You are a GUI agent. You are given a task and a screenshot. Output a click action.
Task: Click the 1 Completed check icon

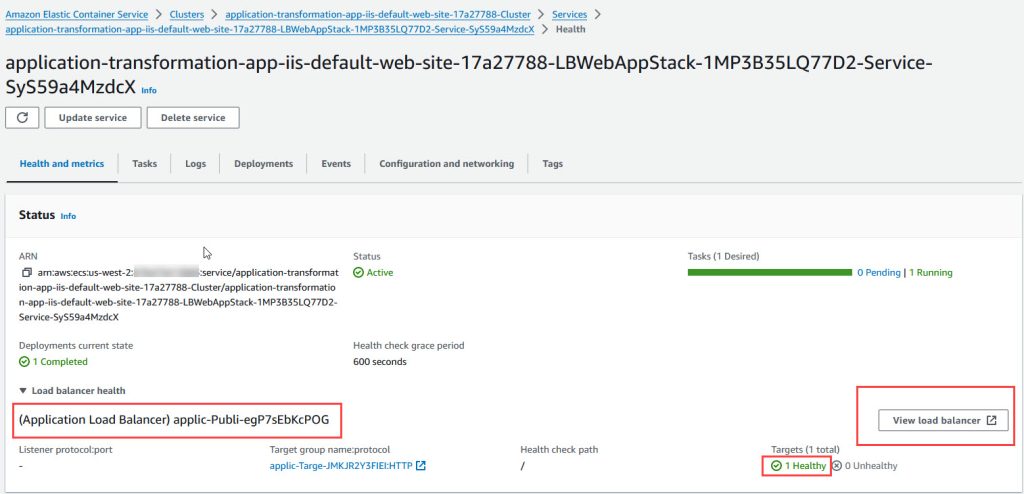(x=24, y=361)
